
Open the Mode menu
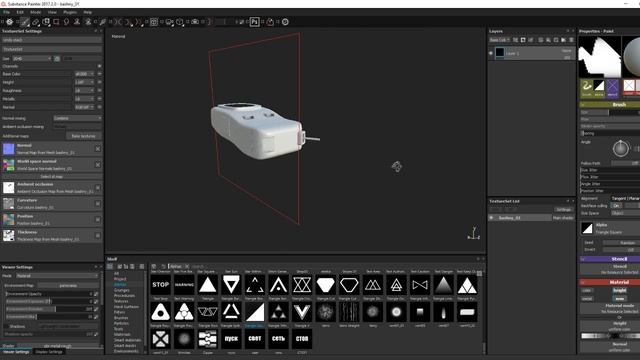click(36, 12)
